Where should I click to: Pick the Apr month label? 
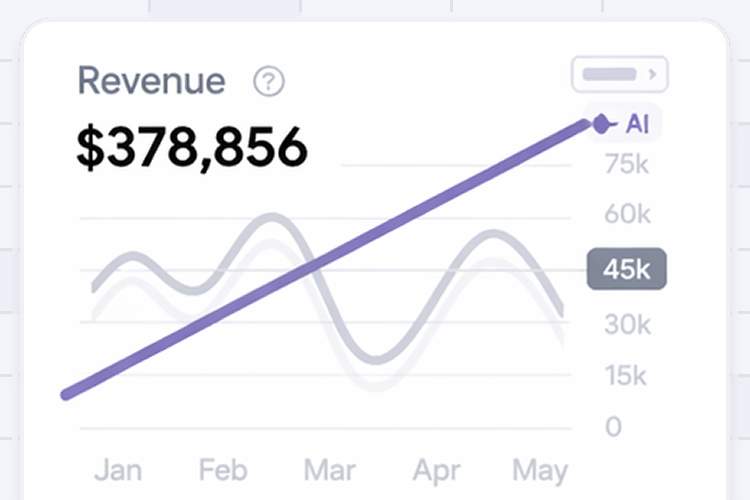point(436,469)
